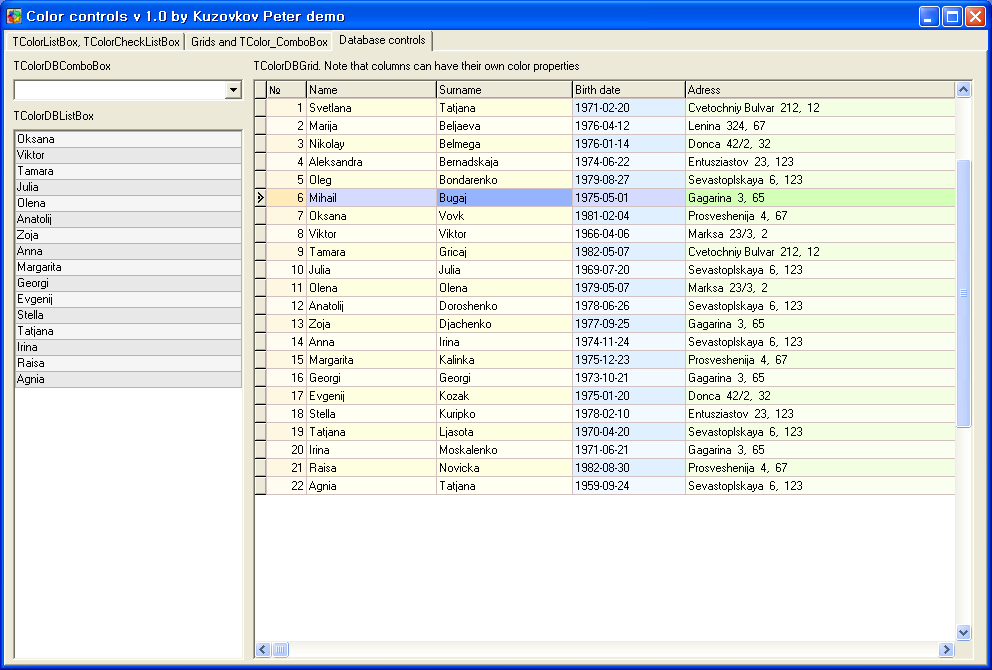Switch to TColorListBox, TColorCheckListBox tab
Screen dimensions: 992x670
tap(96, 42)
